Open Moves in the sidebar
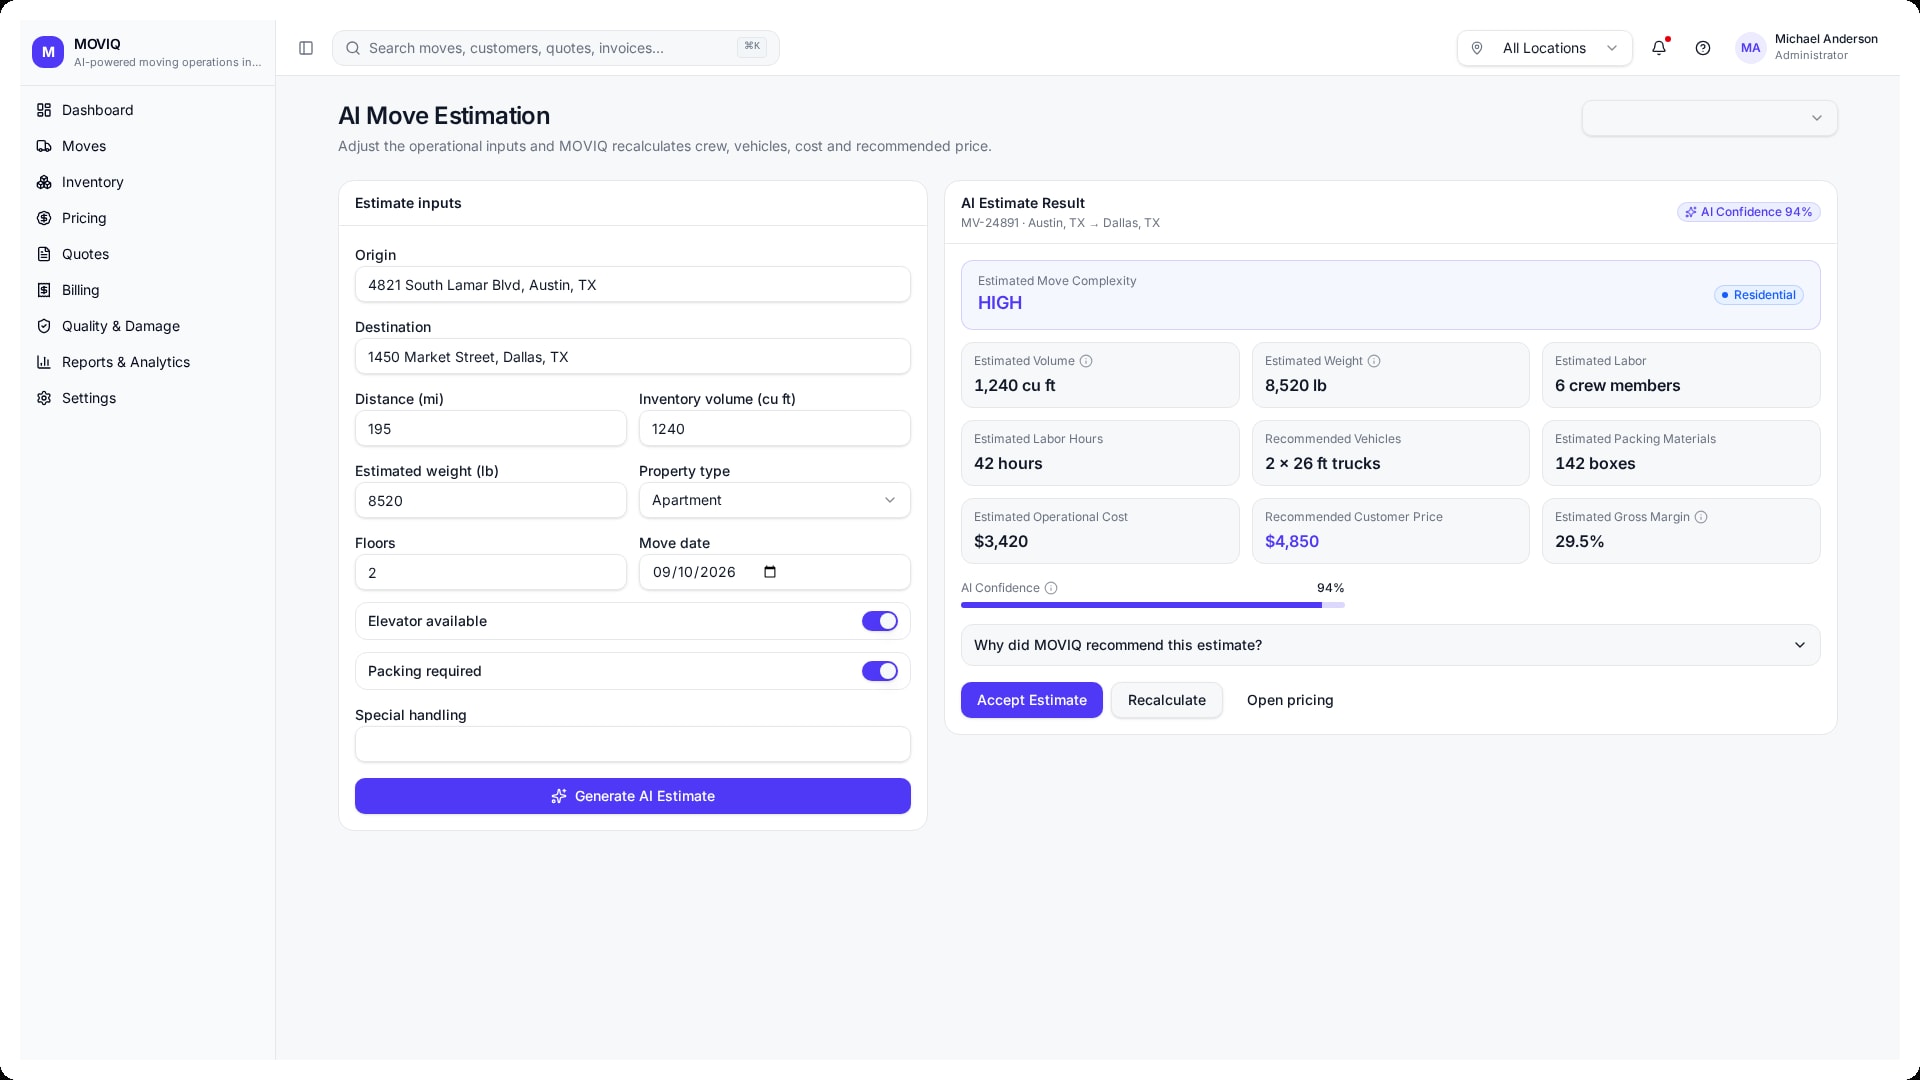This screenshot has height=1080, width=1920. pos(147,146)
